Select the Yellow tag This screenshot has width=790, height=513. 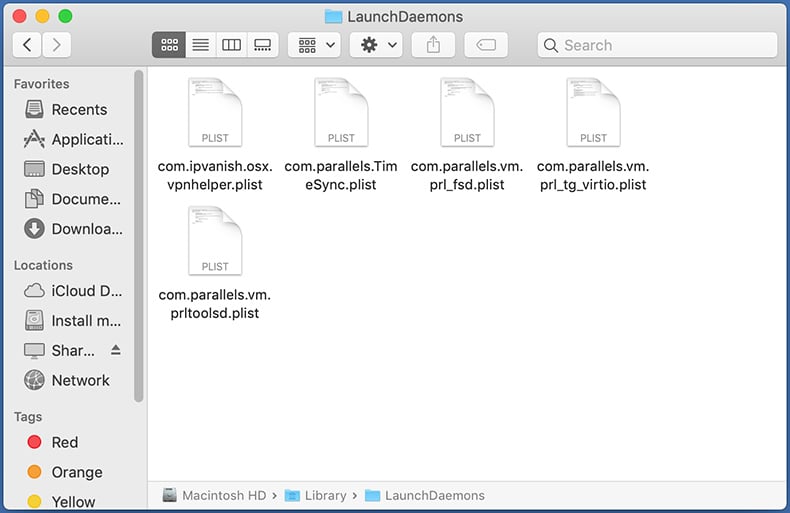(61, 501)
